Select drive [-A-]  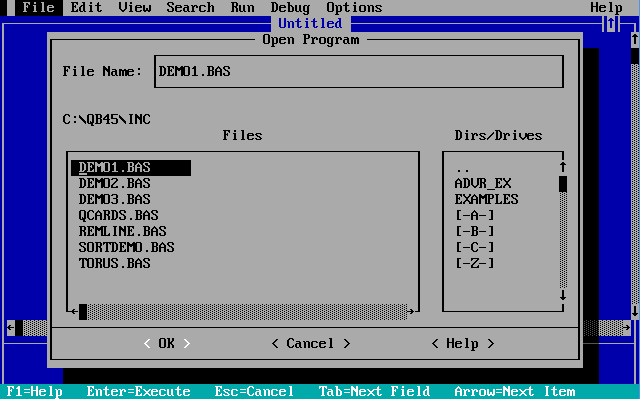tap(475, 215)
